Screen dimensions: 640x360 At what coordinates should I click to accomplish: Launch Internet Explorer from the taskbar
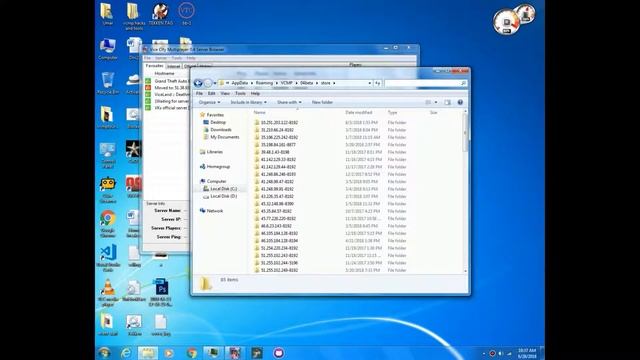(x=126, y=353)
